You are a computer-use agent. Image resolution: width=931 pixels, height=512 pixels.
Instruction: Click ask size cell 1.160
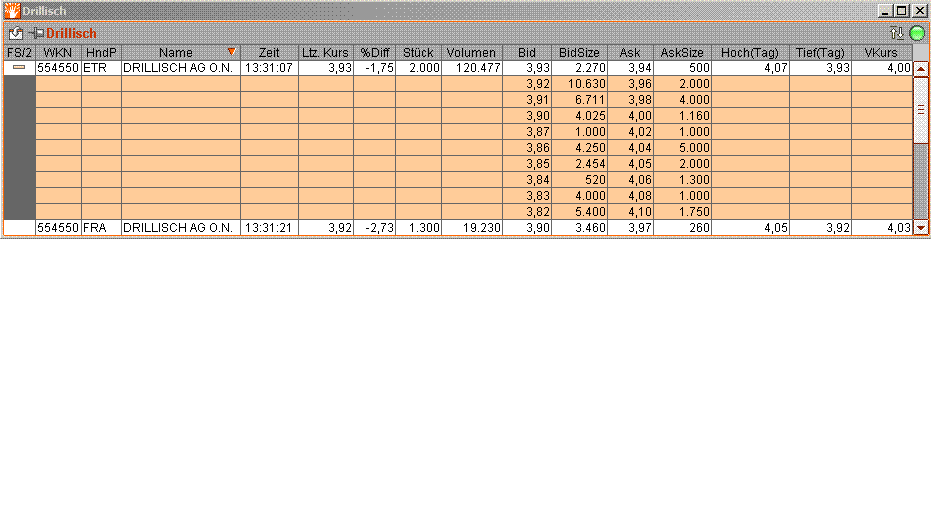pos(683,116)
